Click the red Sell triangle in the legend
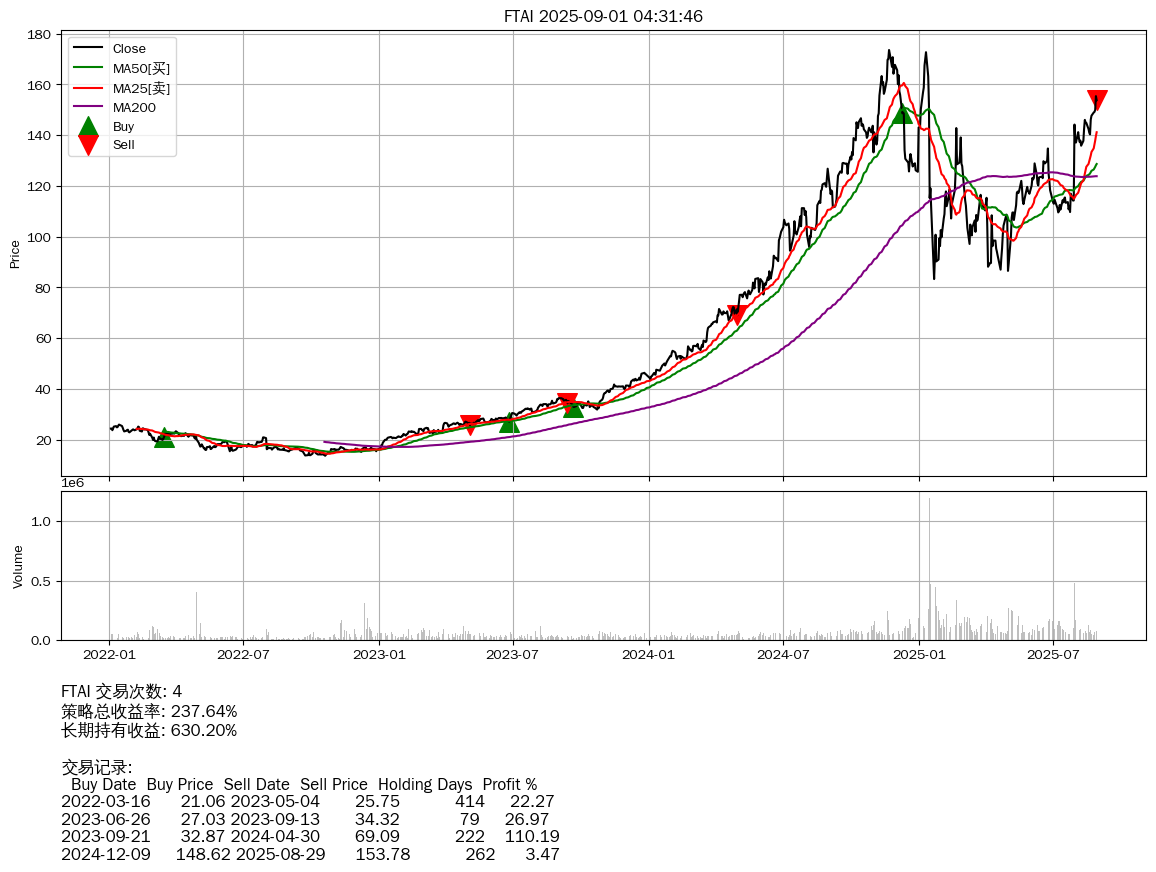1156x872 pixels. tap(88, 145)
